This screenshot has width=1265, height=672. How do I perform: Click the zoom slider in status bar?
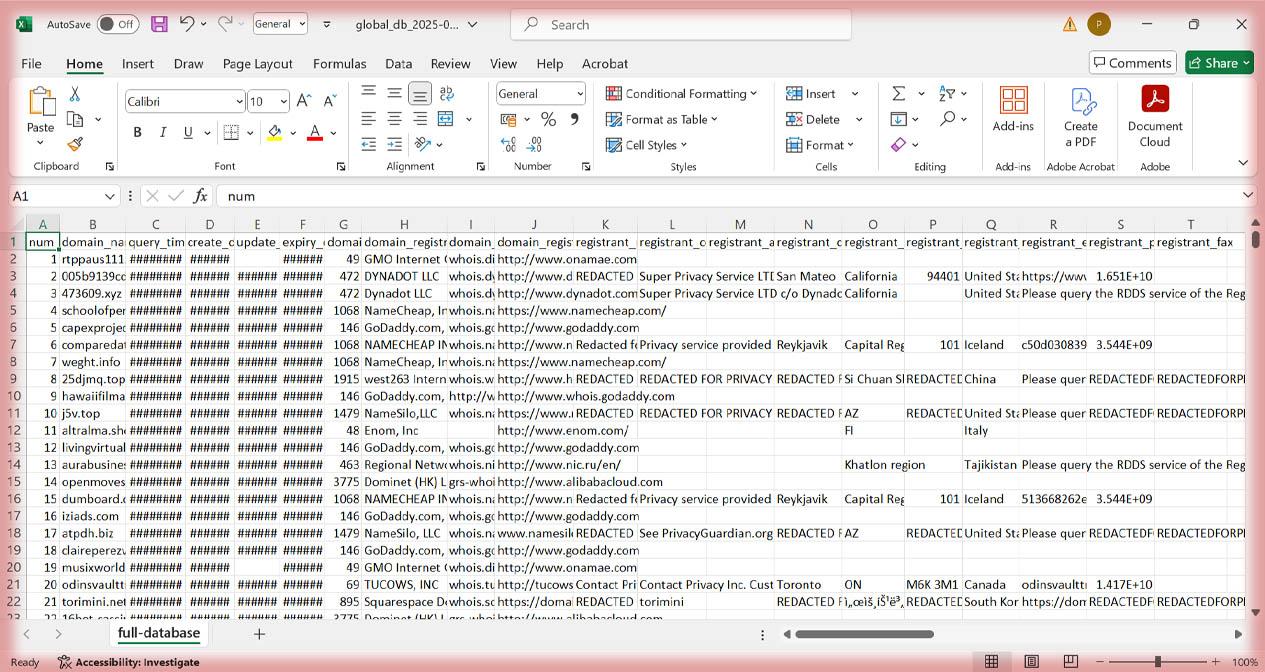click(1158, 662)
